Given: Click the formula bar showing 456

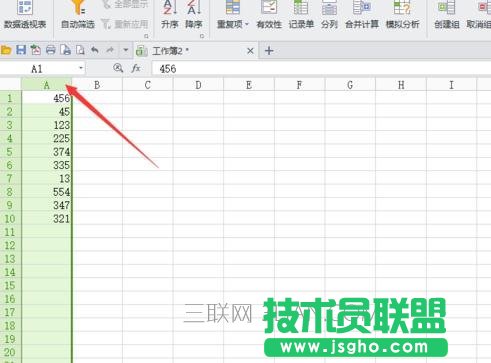Looking at the screenshot, I should pos(321,69).
